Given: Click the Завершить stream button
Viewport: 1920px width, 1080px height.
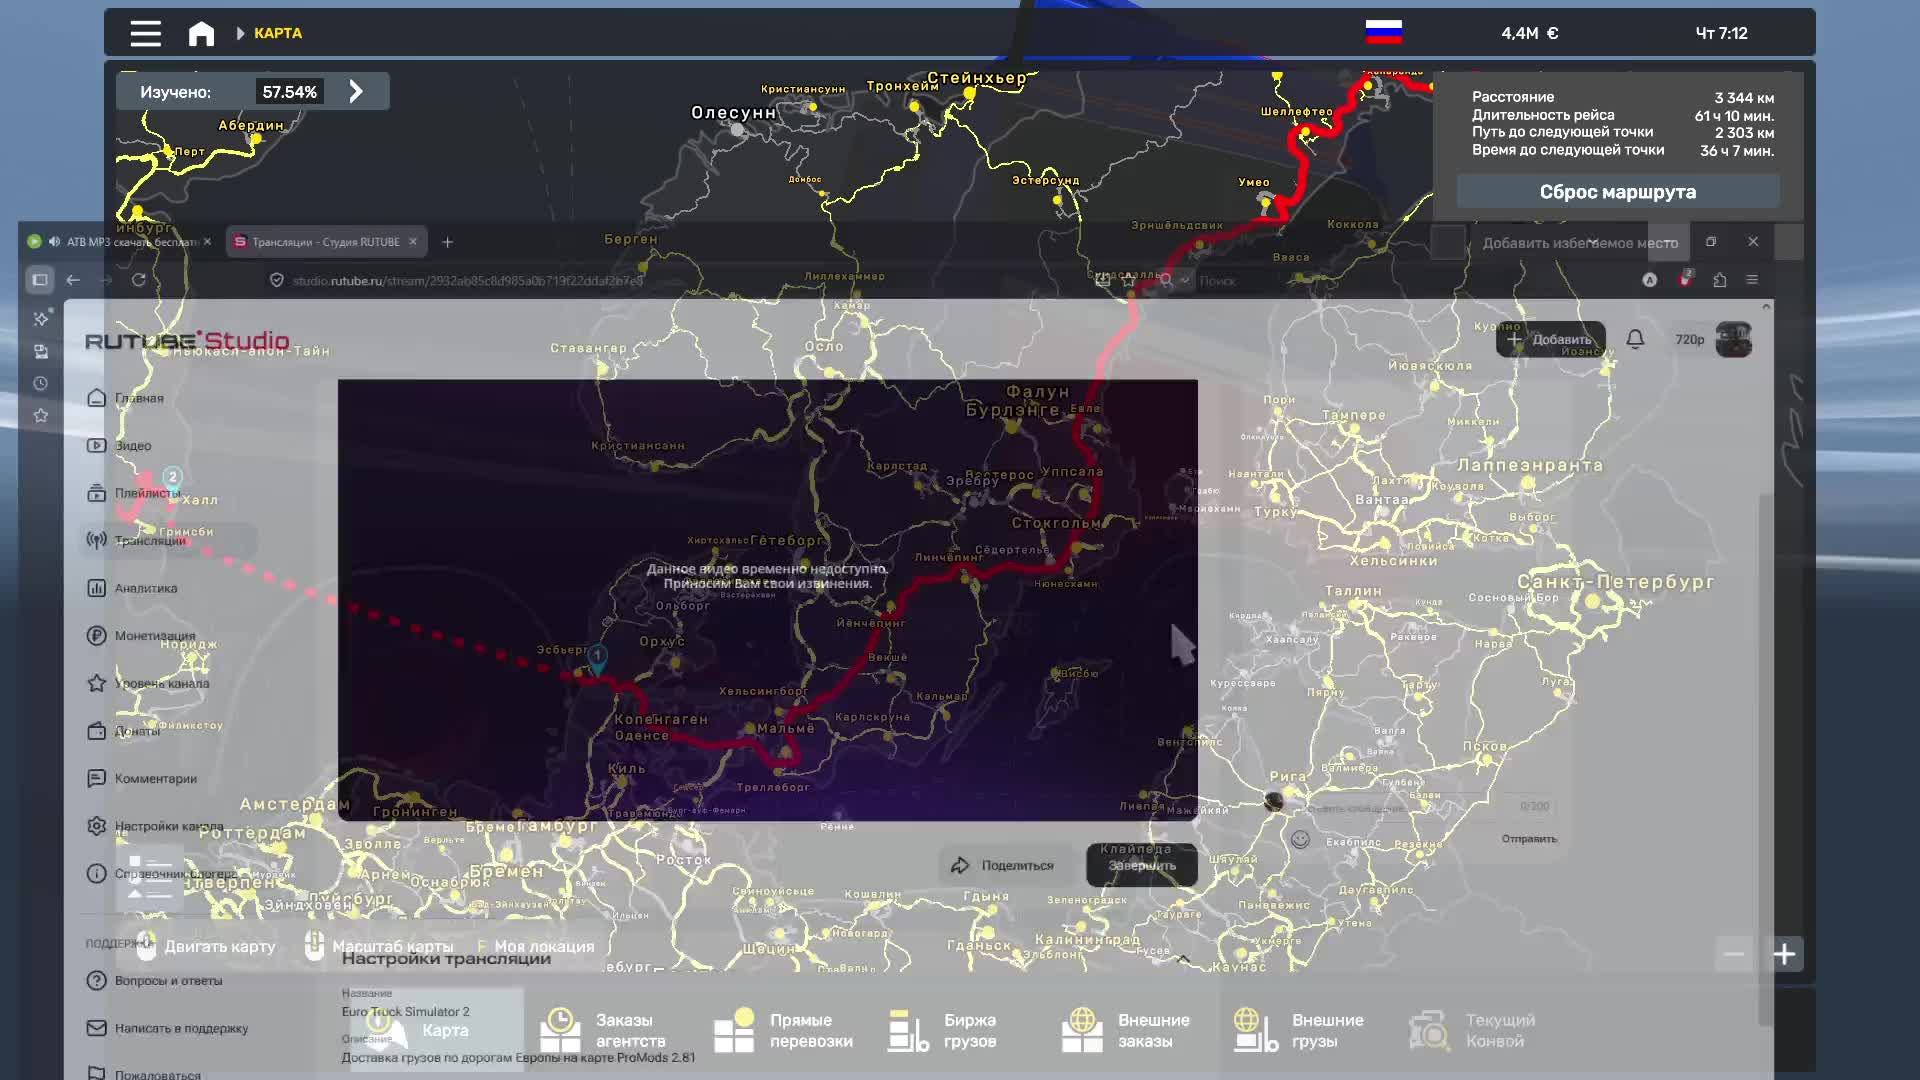Looking at the screenshot, I should (x=1141, y=866).
